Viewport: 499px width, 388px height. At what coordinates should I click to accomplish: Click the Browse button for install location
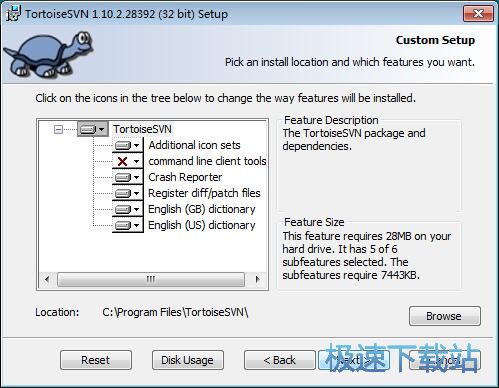pos(445,316)
